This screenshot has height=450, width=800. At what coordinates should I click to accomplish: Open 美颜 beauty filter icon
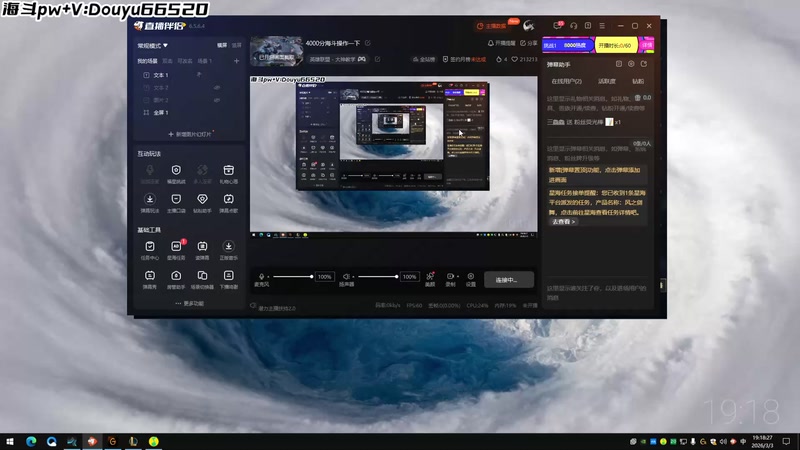pyautogui.click(x=430, y=279)
